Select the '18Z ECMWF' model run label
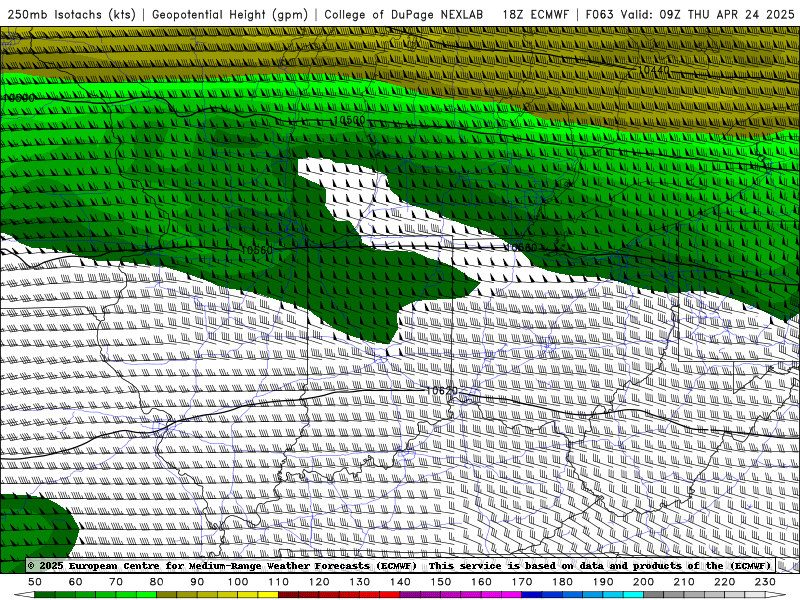 point(535,14)
